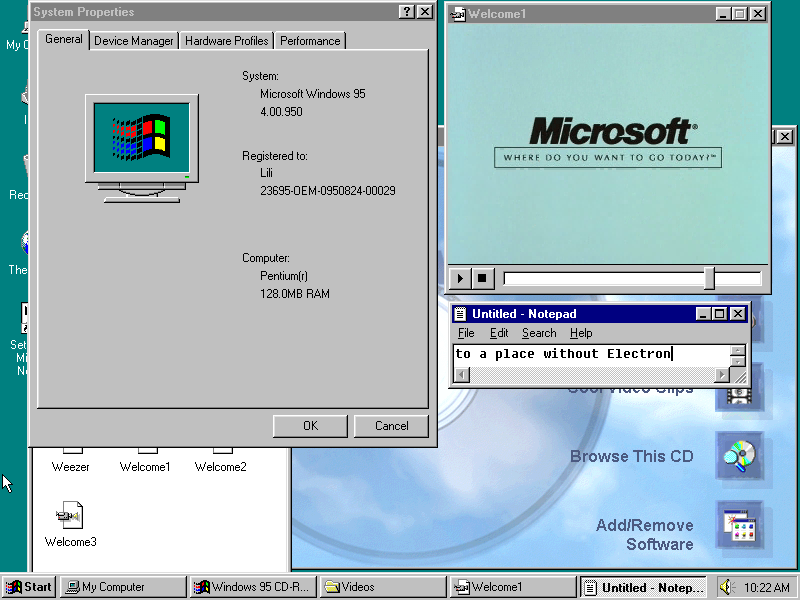Play the Welcome1 video
The height and width of the screenshot is (600, 800).
coord(460,278)
